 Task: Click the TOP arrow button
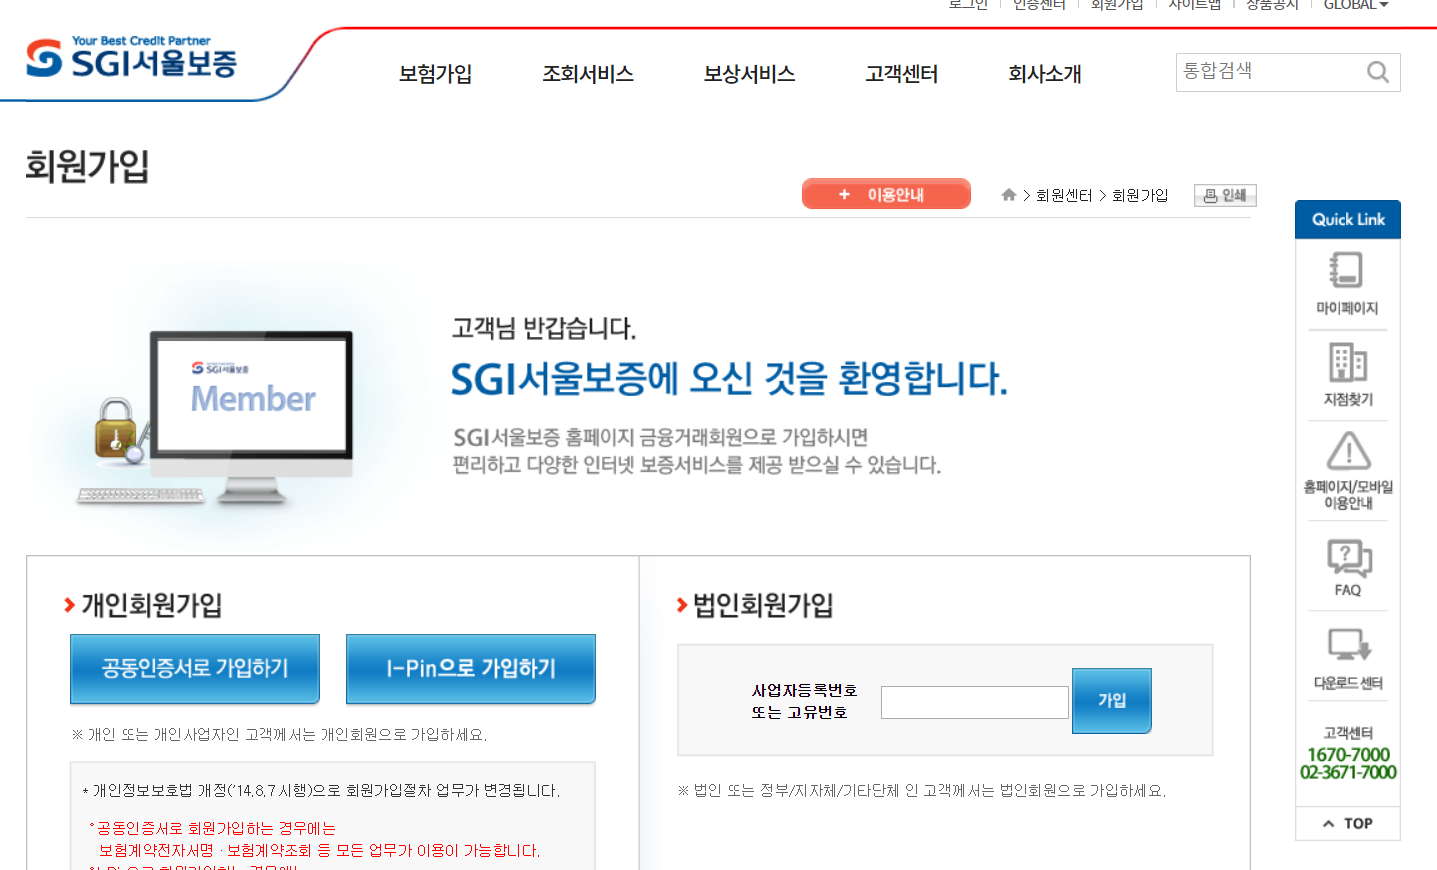pos(1347,823)
